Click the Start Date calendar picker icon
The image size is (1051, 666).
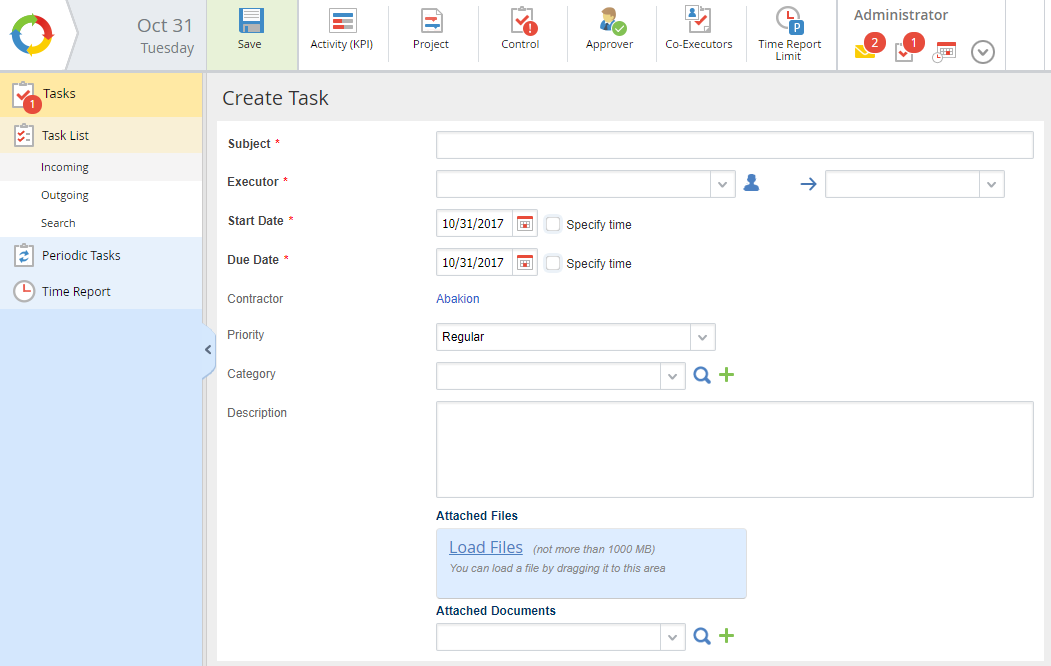coord(525,224)
